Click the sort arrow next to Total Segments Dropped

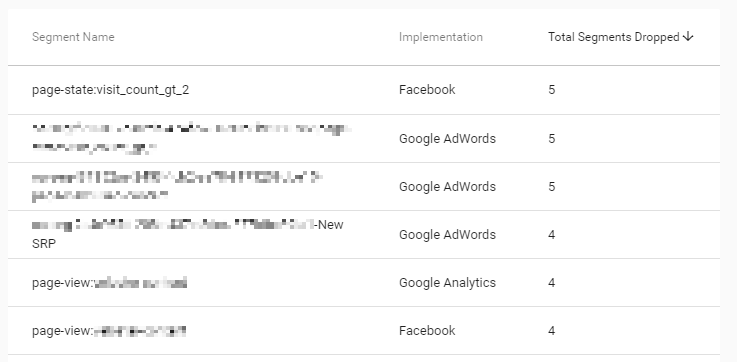pyautogui.click(x=688, y=37)
